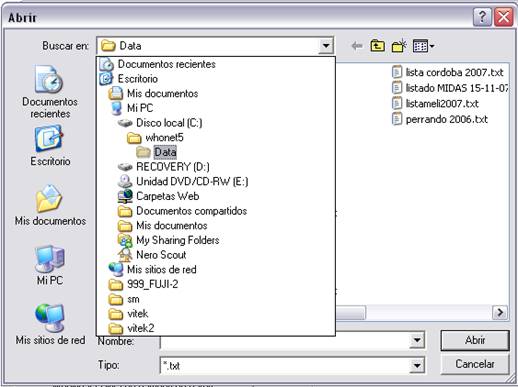Screen dimensions: 518x387
Task: Click the Help question mark button
Action: (482, 16)
